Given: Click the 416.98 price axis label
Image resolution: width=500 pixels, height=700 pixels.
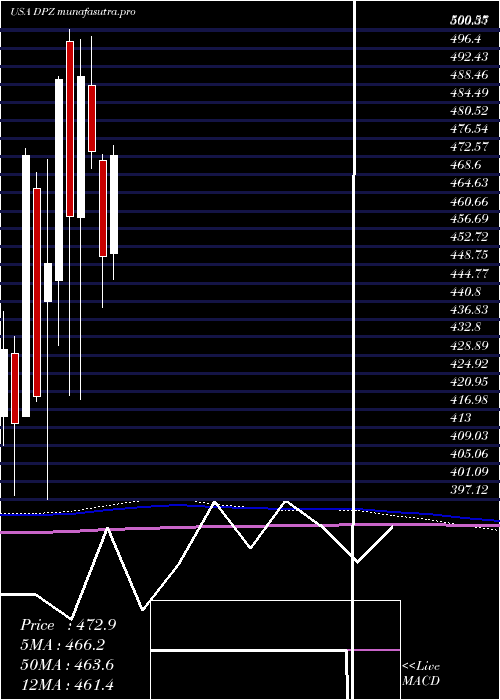Looking at the screenshot, I should pos(469,400).
